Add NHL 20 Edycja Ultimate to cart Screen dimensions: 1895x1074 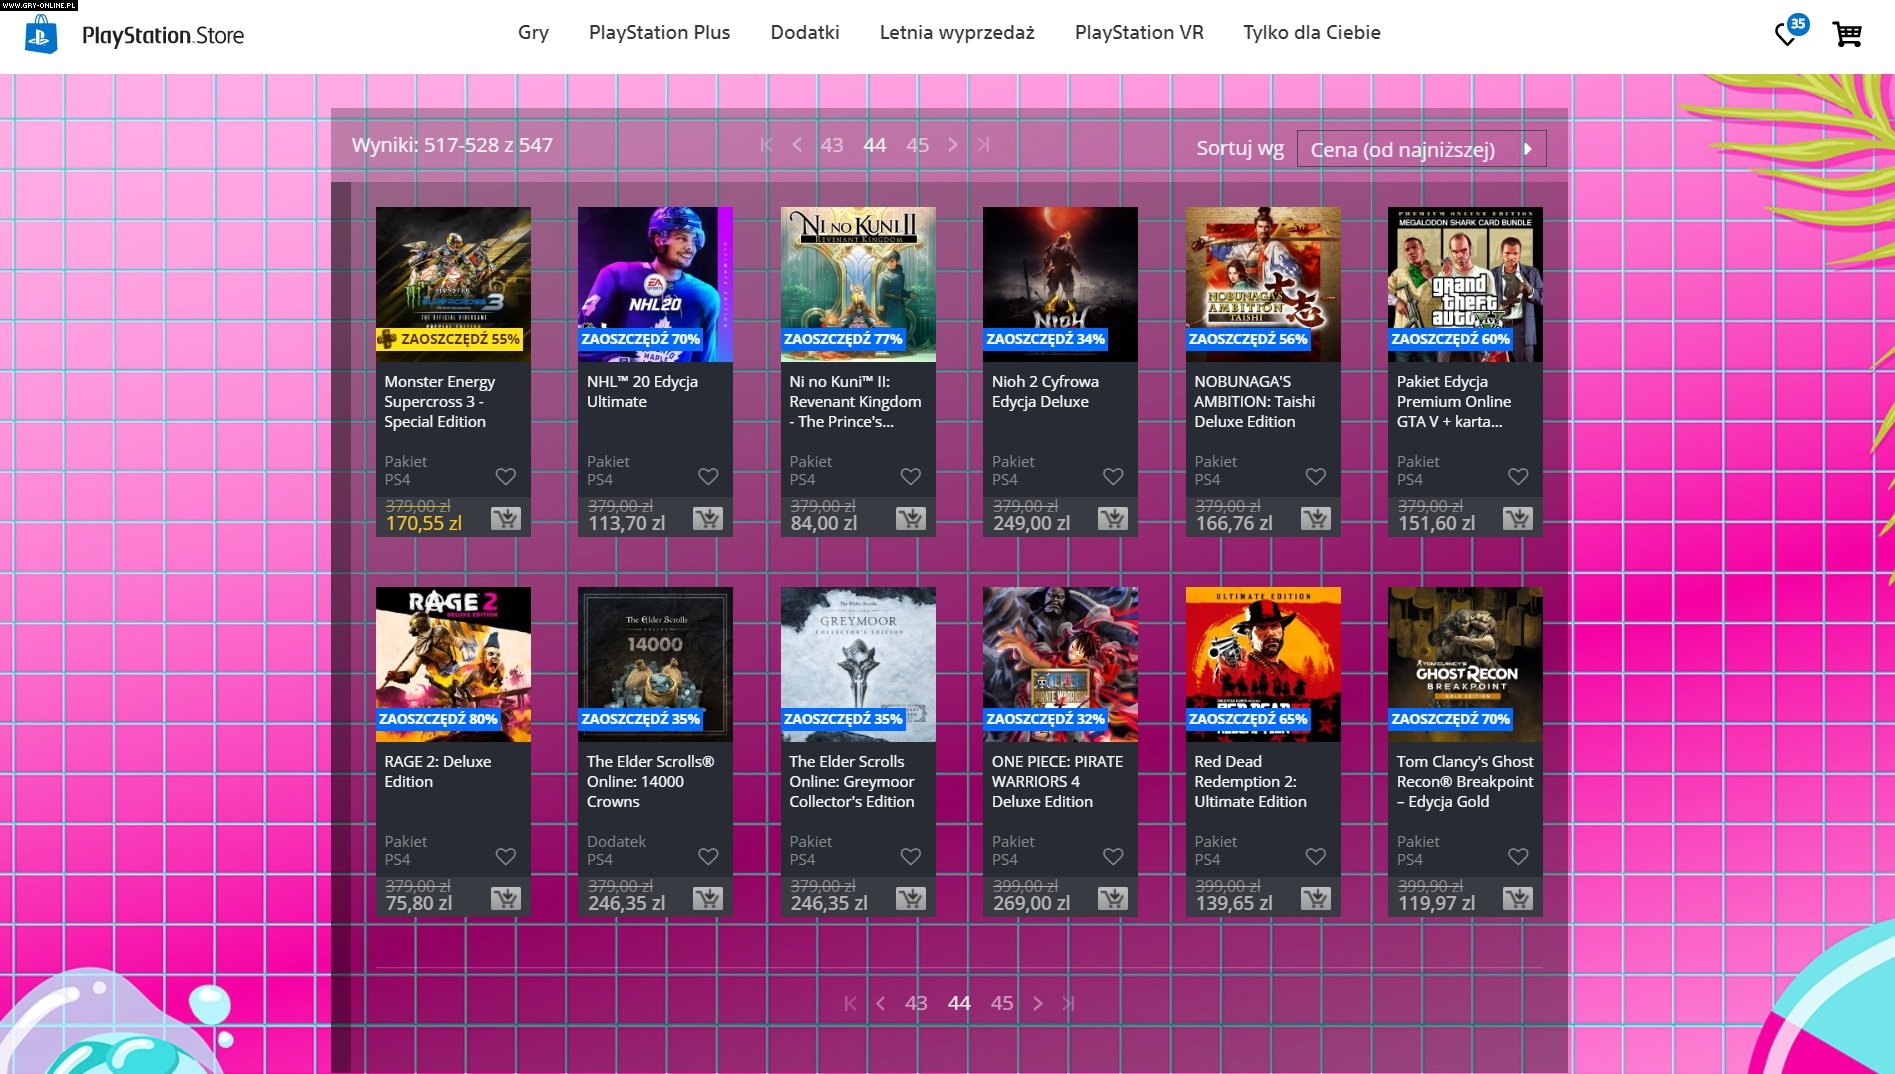tap(708, 518)
